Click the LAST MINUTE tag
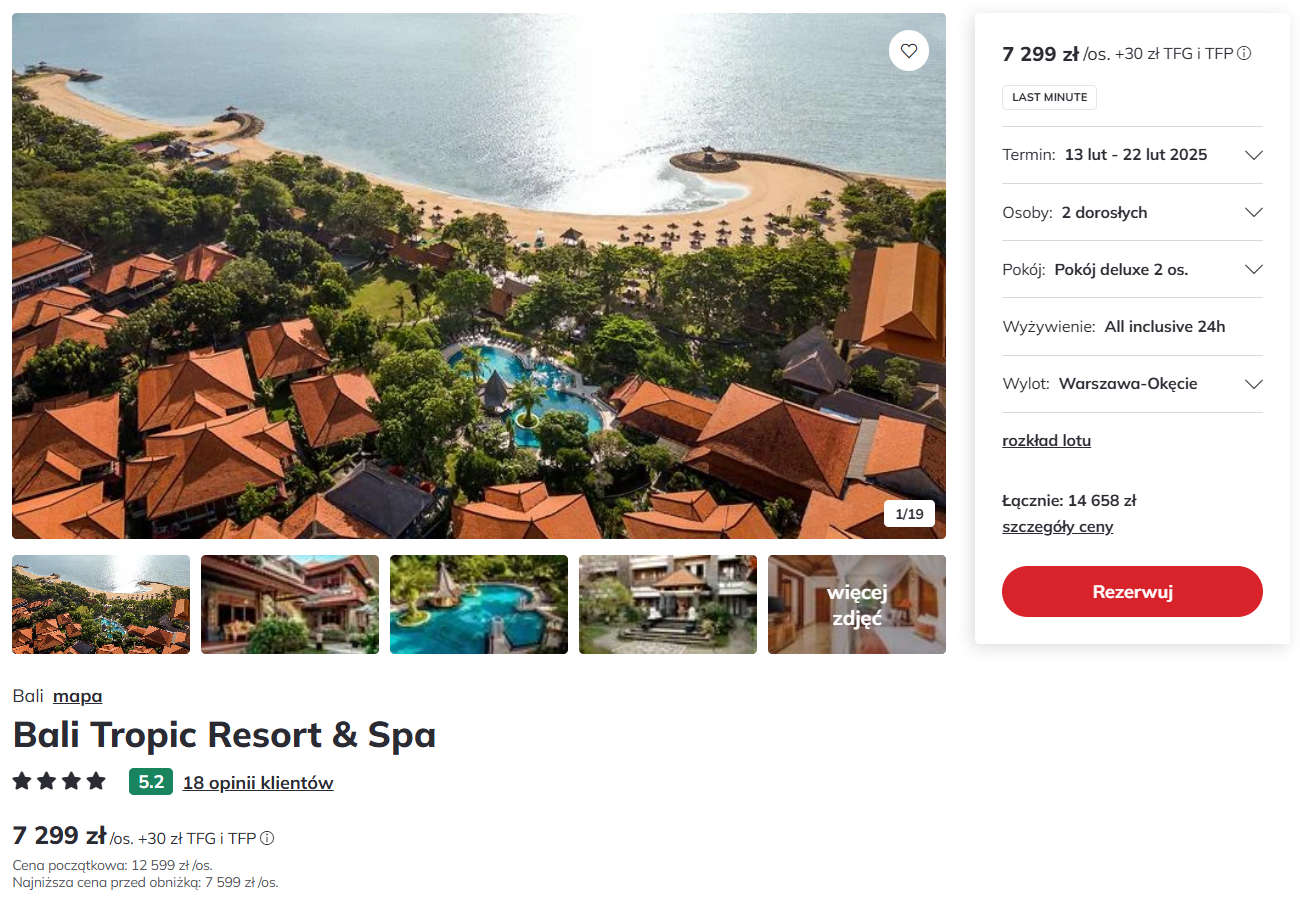Screen dimensions: 1300x897 pos(1049,97)
